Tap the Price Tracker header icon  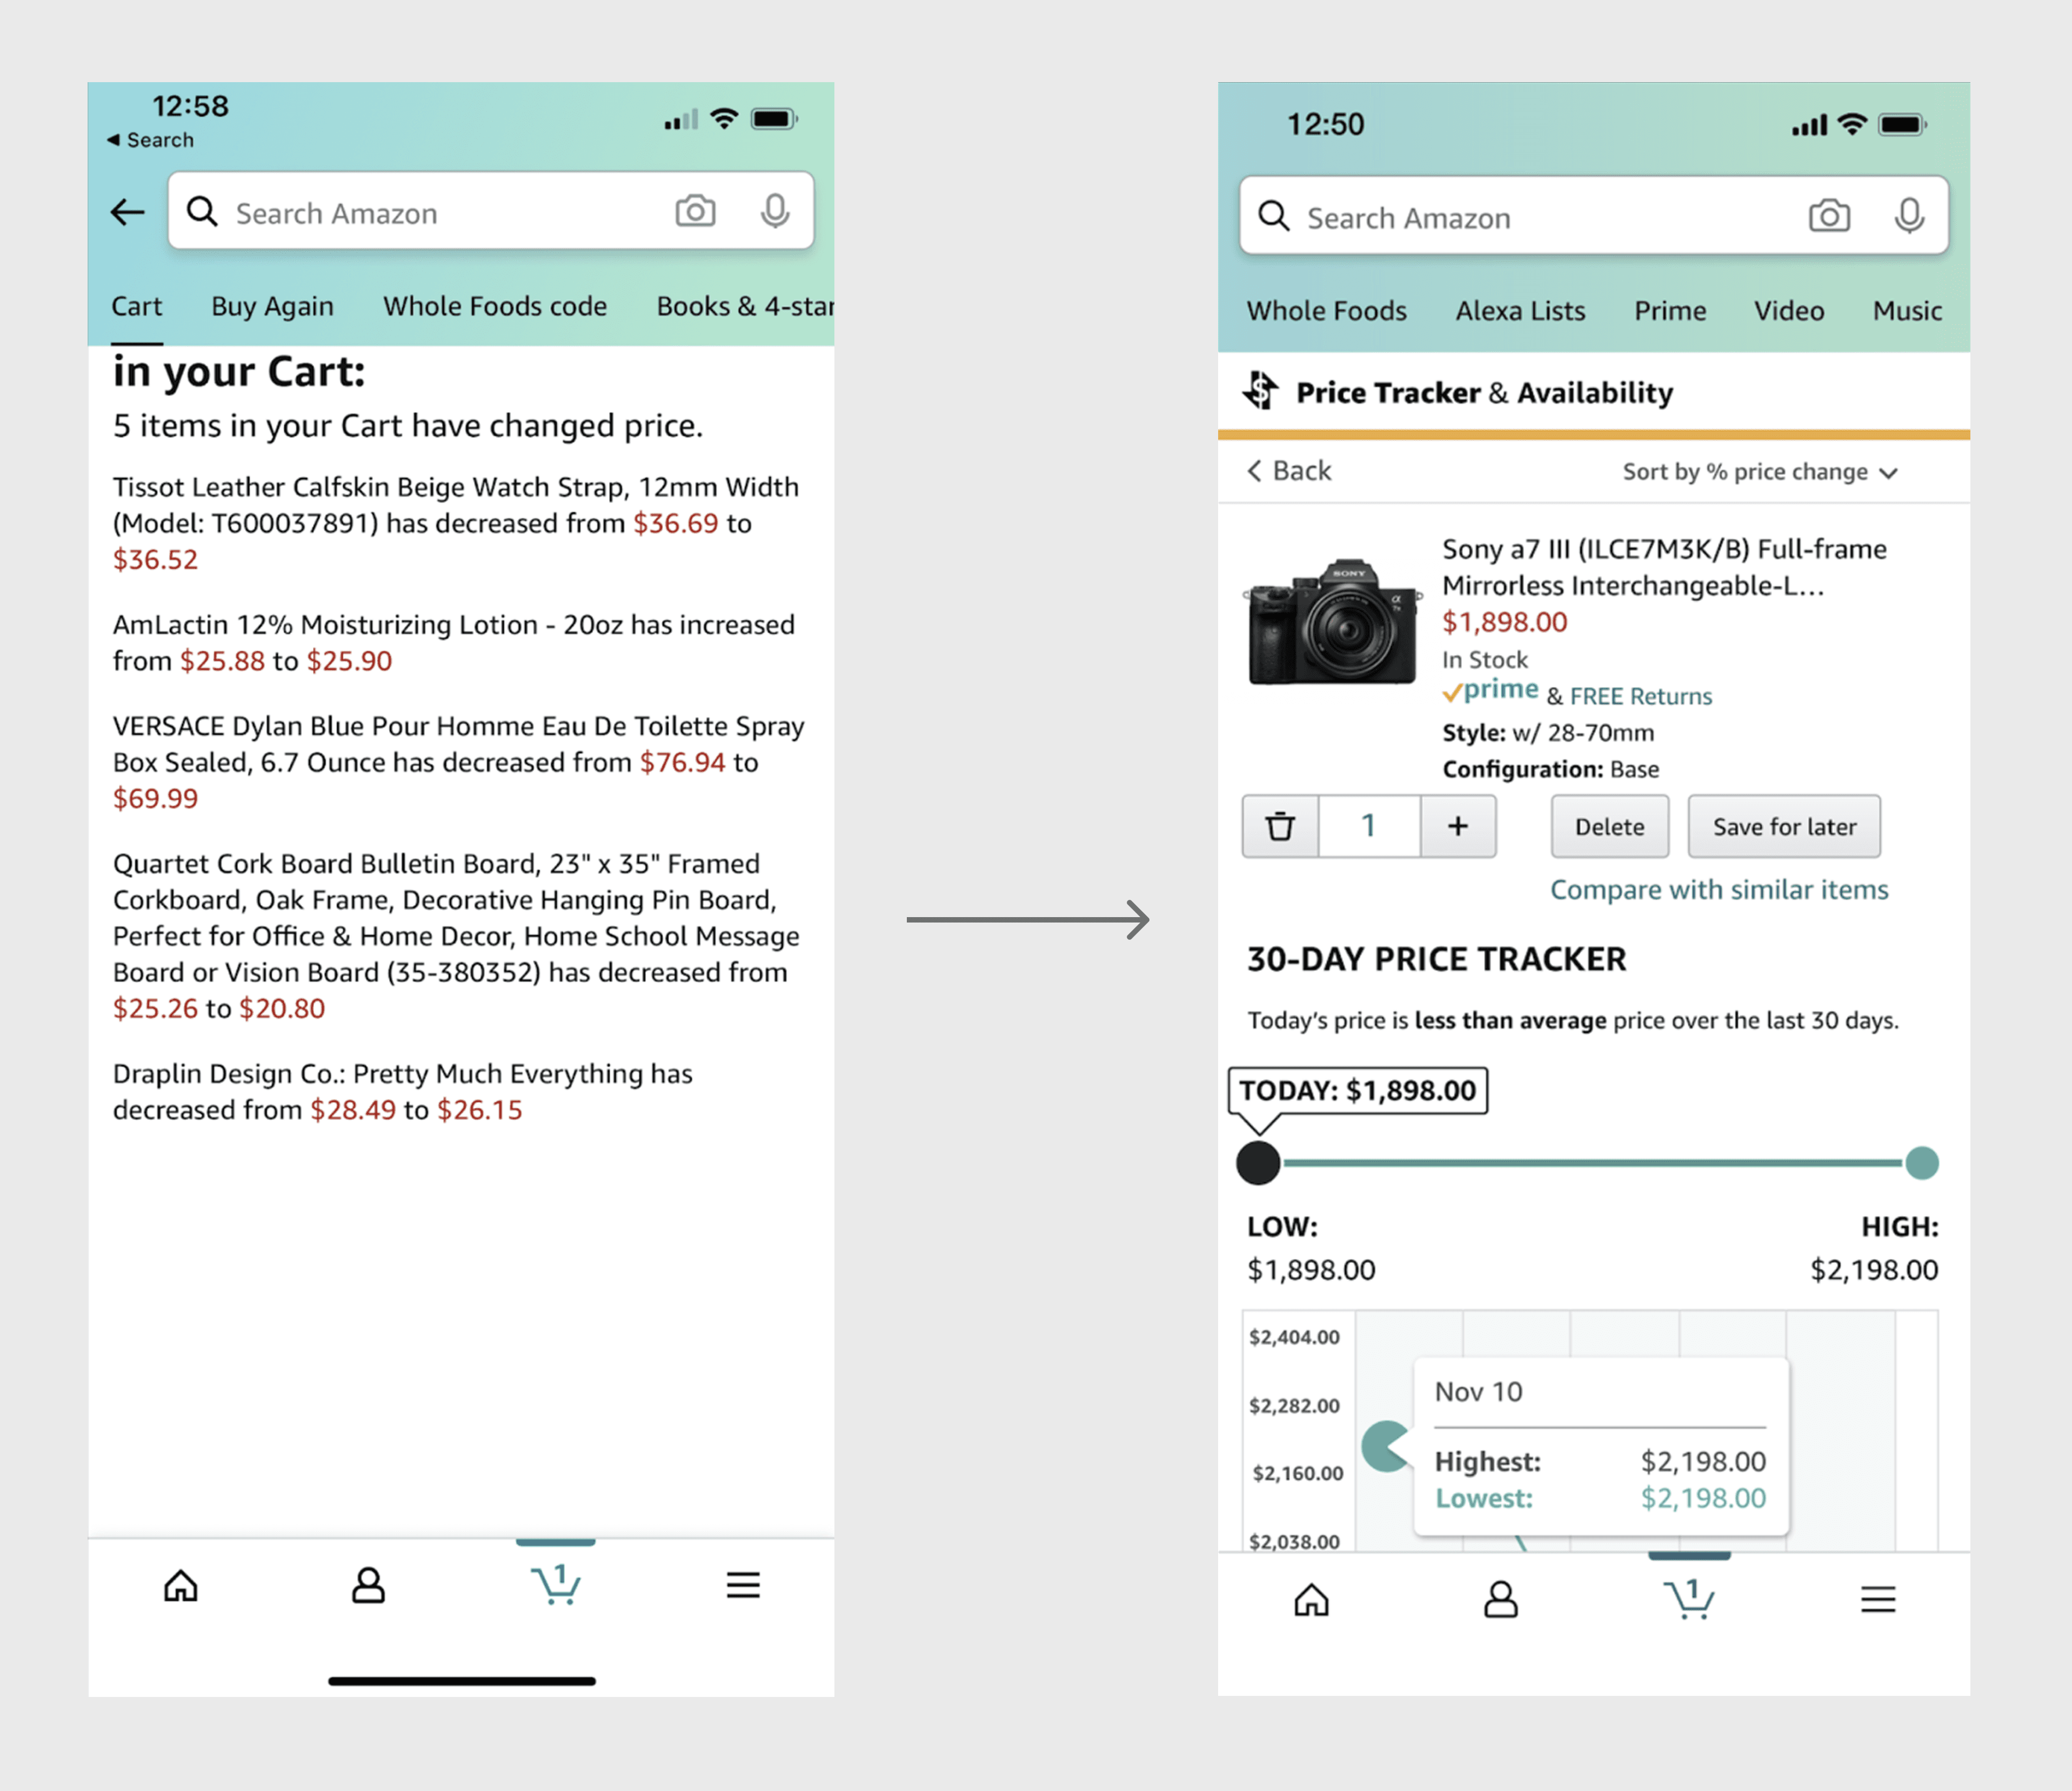[x=1260, y=391]
